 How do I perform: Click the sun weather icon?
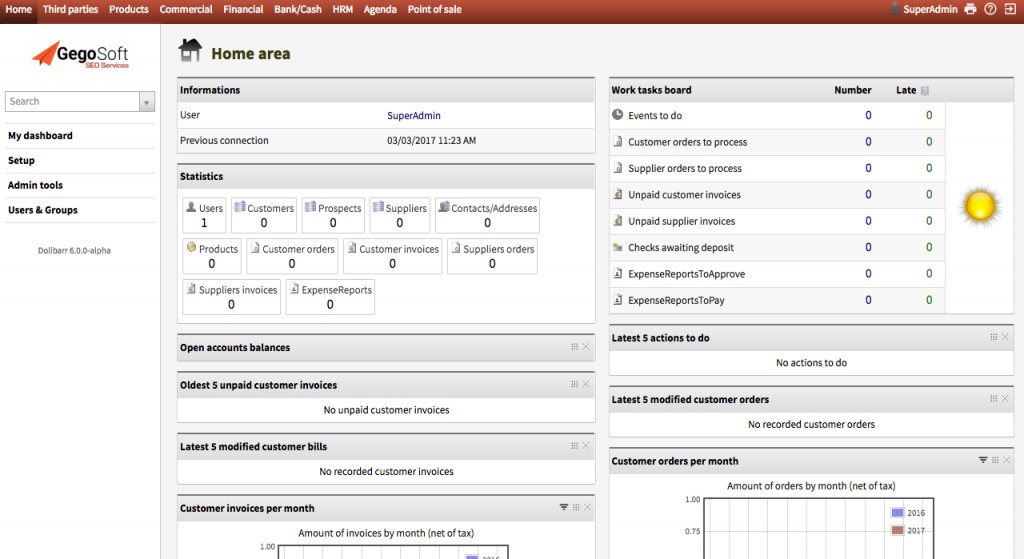pyautogui.click(x=979, y=206)
